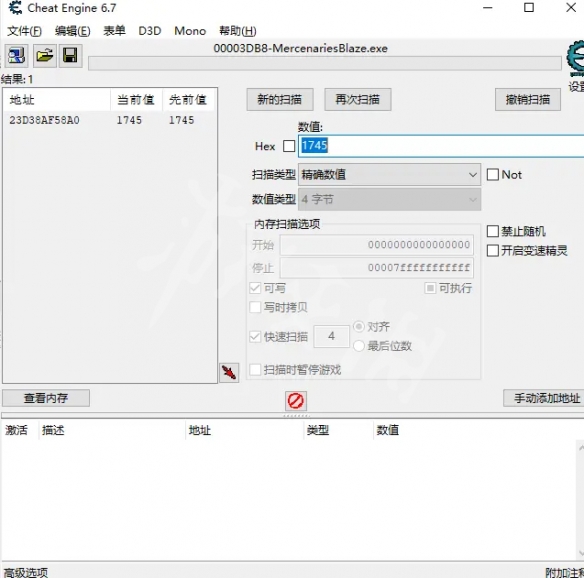Open a cheat table with folder icon

pyautogui.click(x=45, y=56)
